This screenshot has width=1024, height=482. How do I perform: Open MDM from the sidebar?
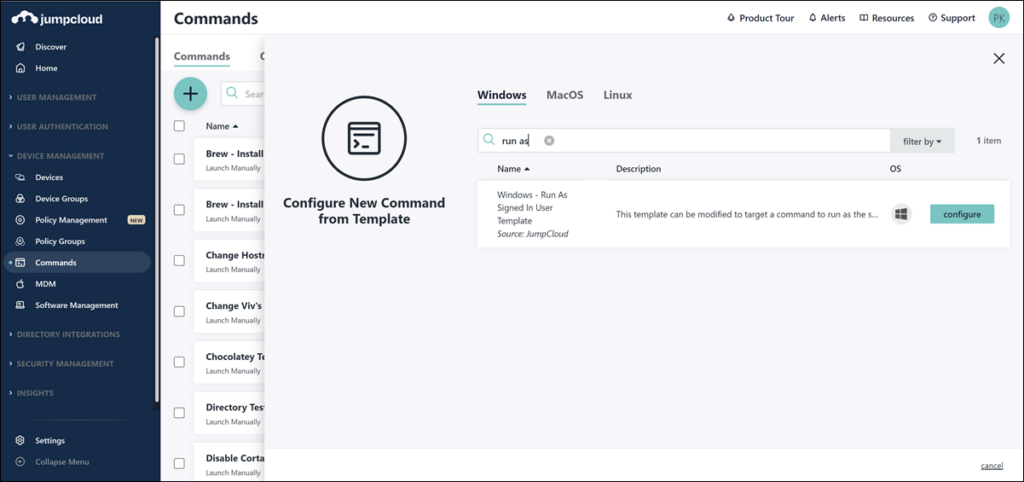point(45,284)
